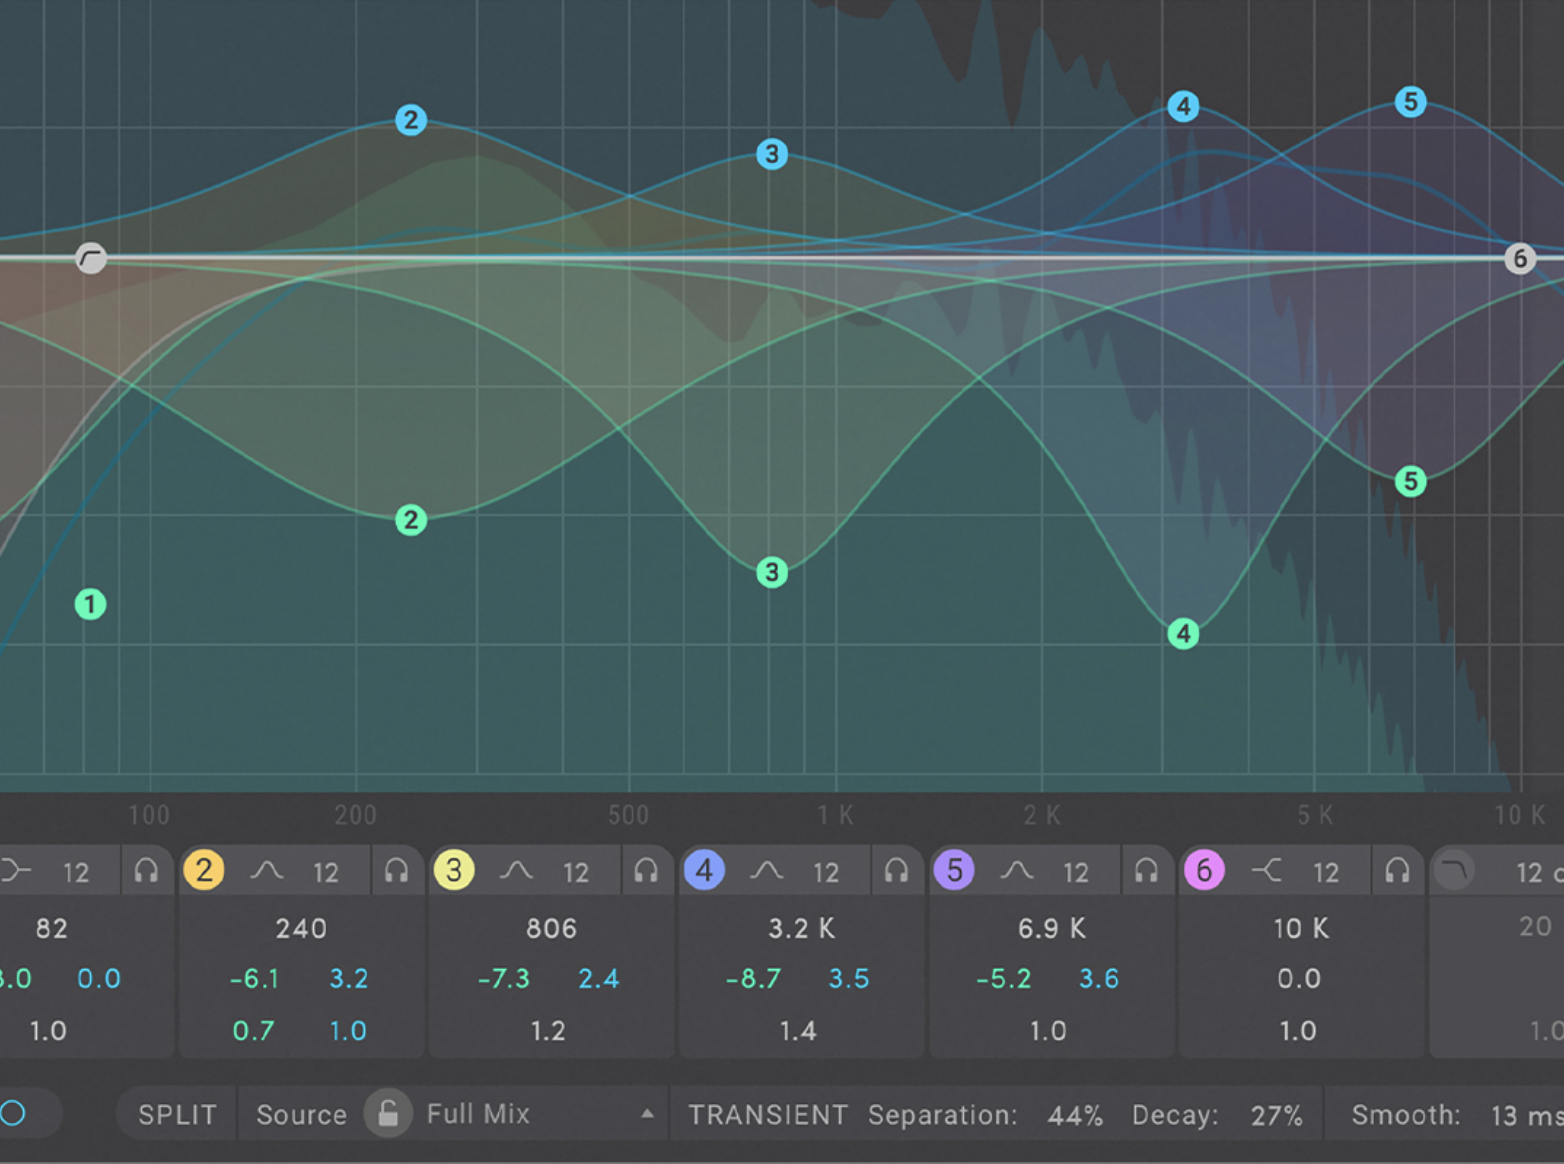
Task: Click the low-pass filter icon in the last band
Action: tap(1454, 870)
